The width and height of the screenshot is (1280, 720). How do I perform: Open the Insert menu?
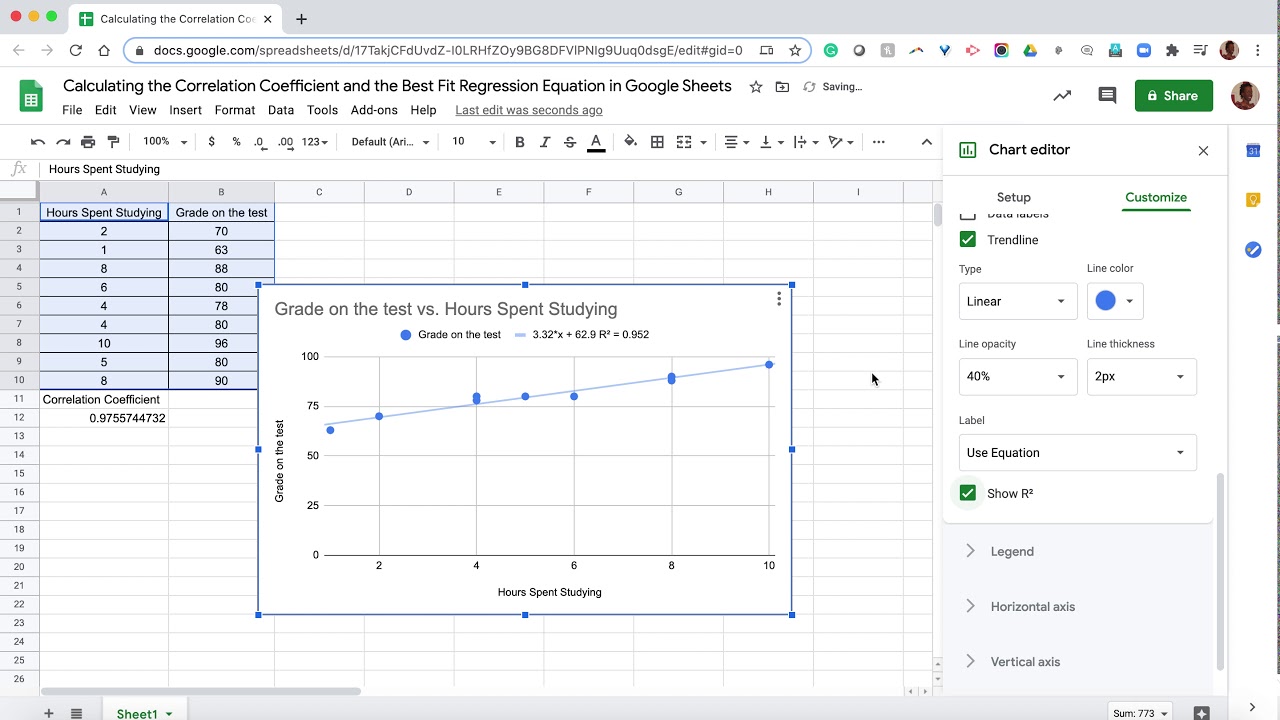tap(185, 110)
